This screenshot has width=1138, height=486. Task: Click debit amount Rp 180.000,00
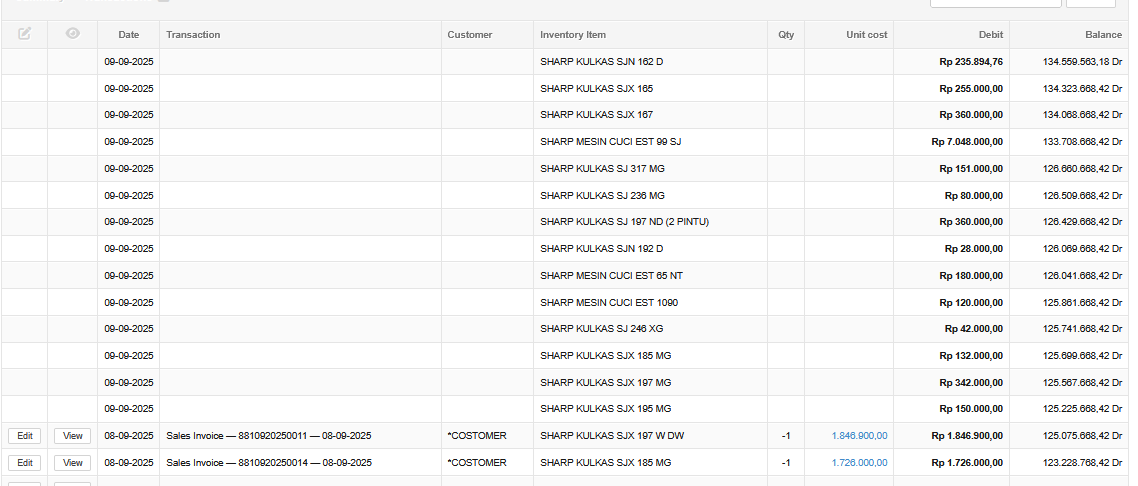tap(971, 276)
